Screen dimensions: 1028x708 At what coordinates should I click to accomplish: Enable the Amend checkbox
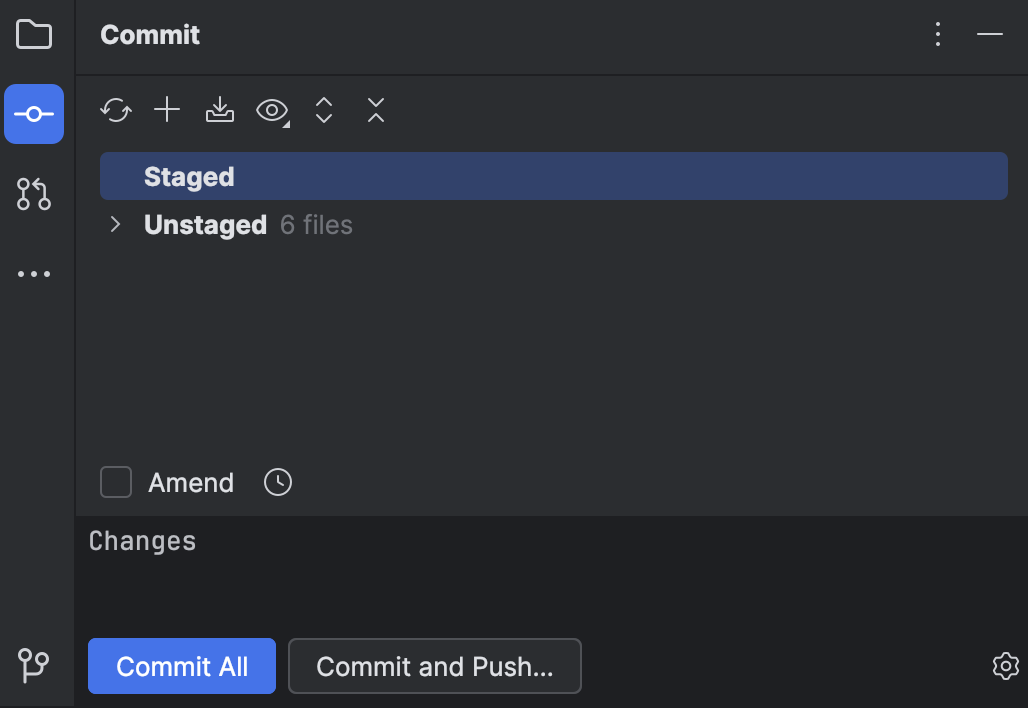click(115, 482)
